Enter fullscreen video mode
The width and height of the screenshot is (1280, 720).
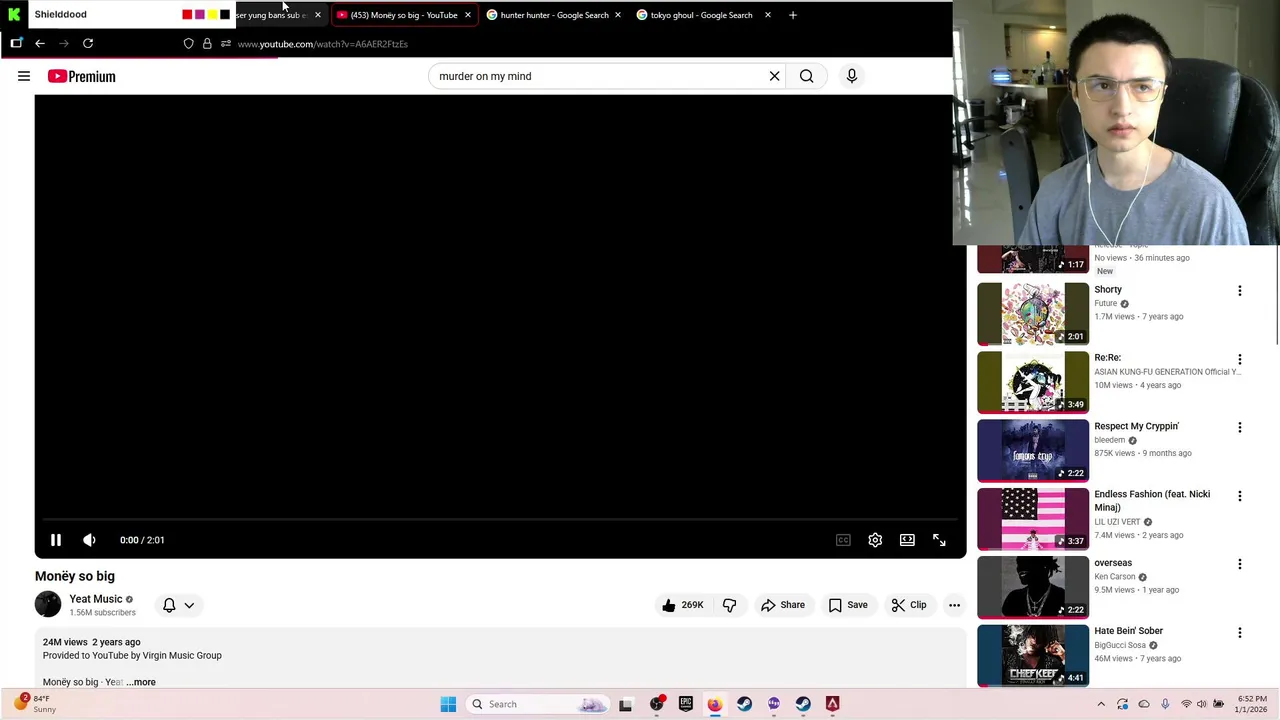[939, 540]
